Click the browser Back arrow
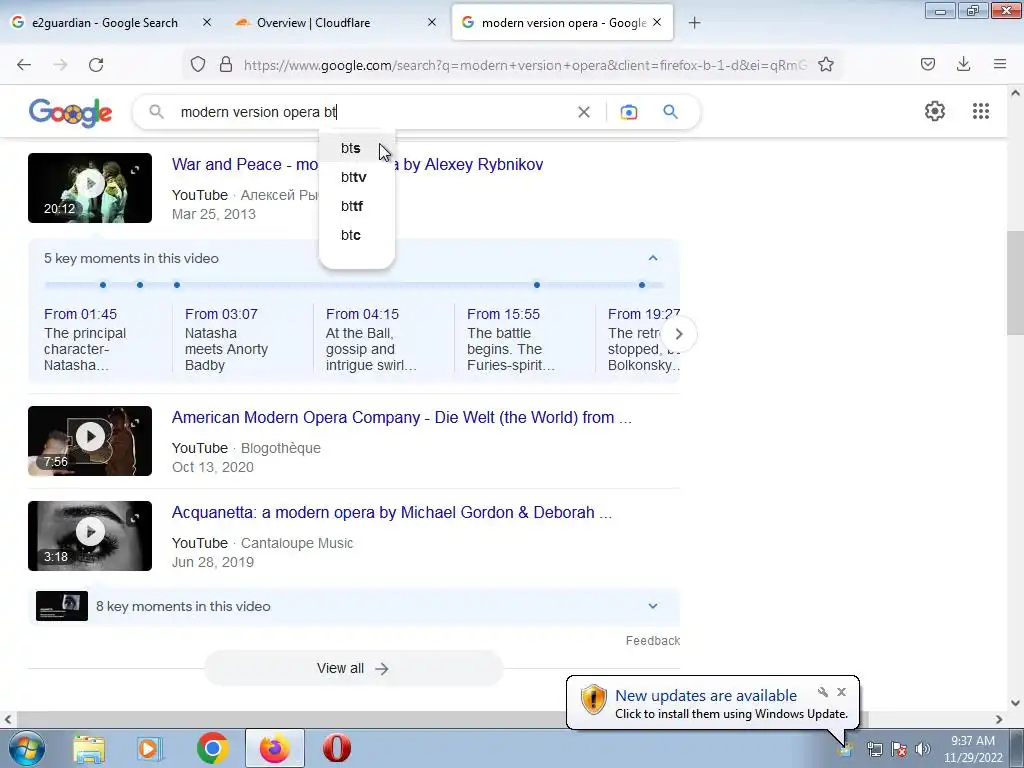 click(x=24, y=65)
